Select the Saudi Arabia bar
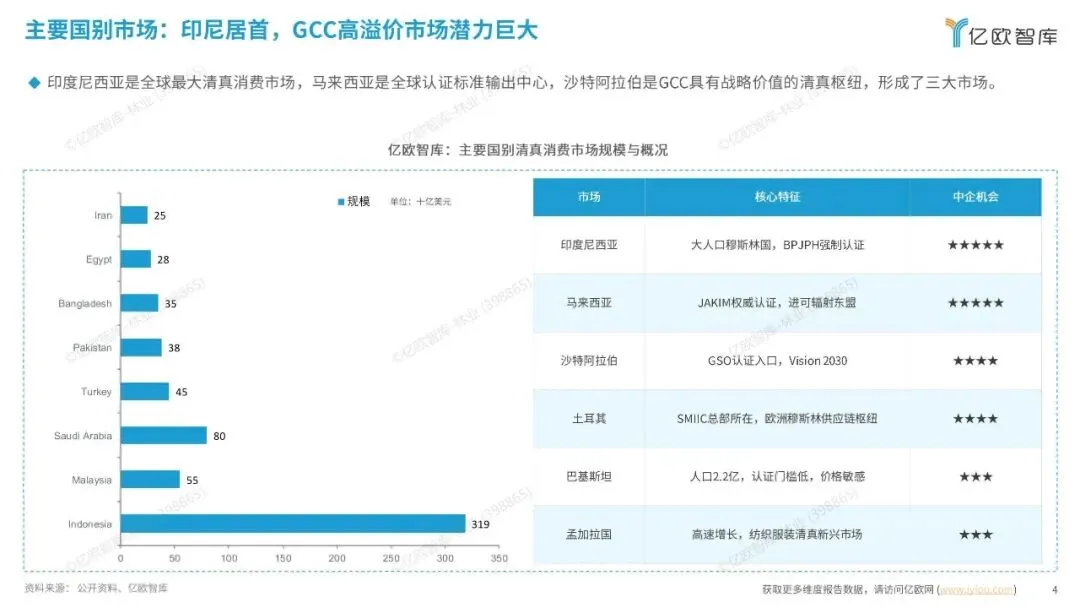Viewport: 1080px width, 608px height. point(163,436)
